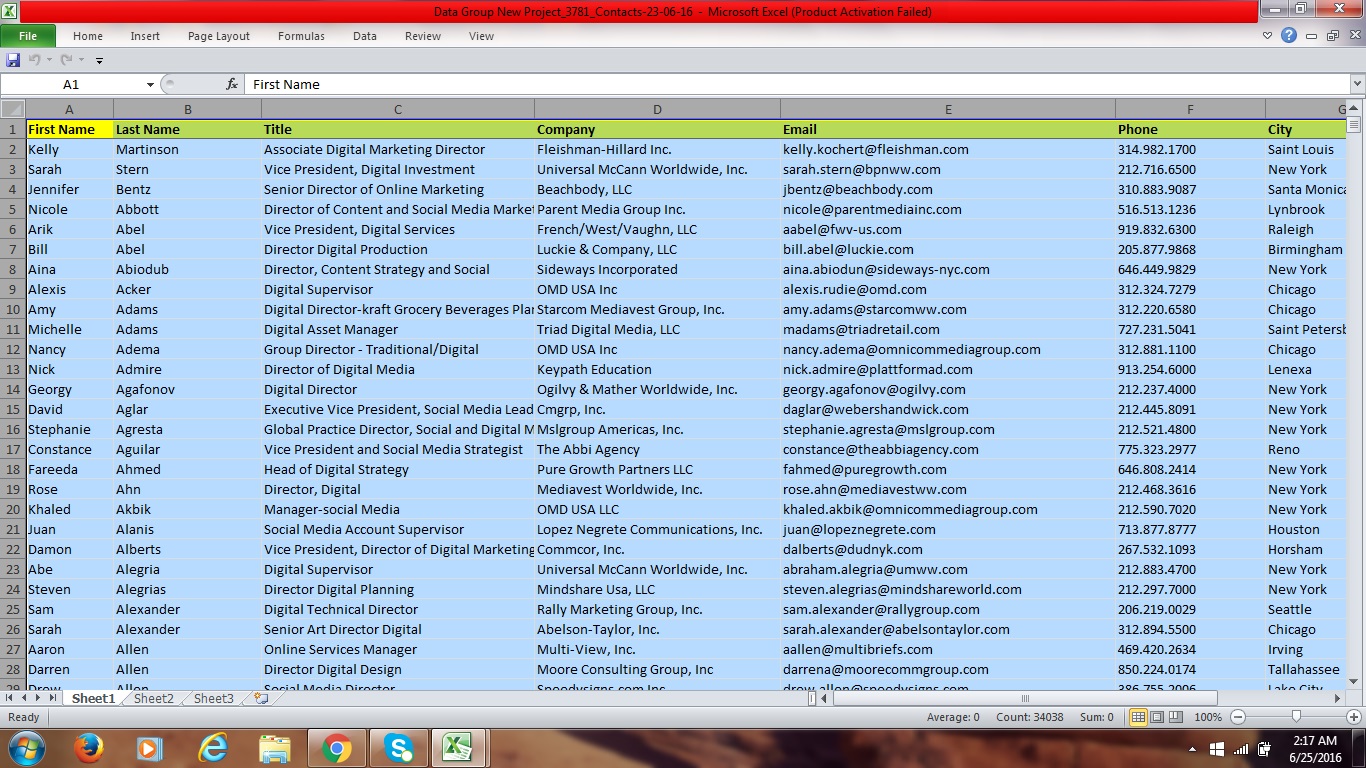
Task: Select column A header
Action: click(x=69, y=109)
